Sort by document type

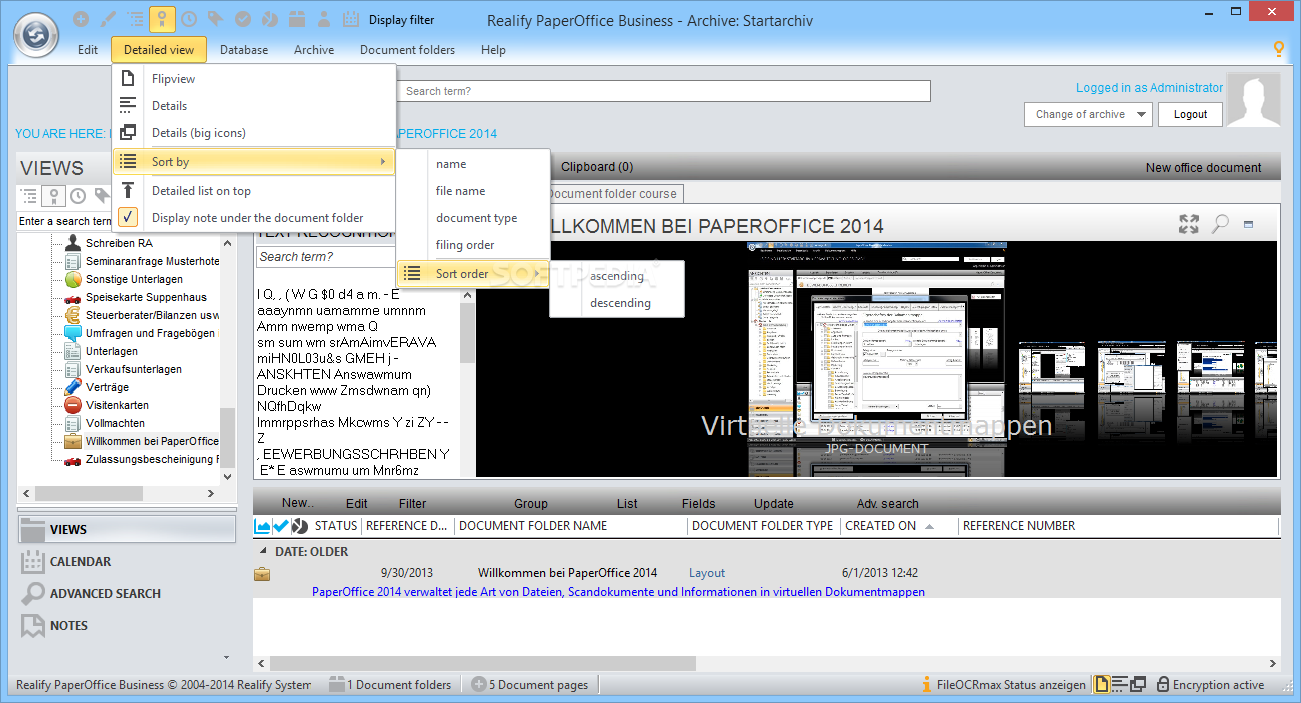[x=473, y=218]
